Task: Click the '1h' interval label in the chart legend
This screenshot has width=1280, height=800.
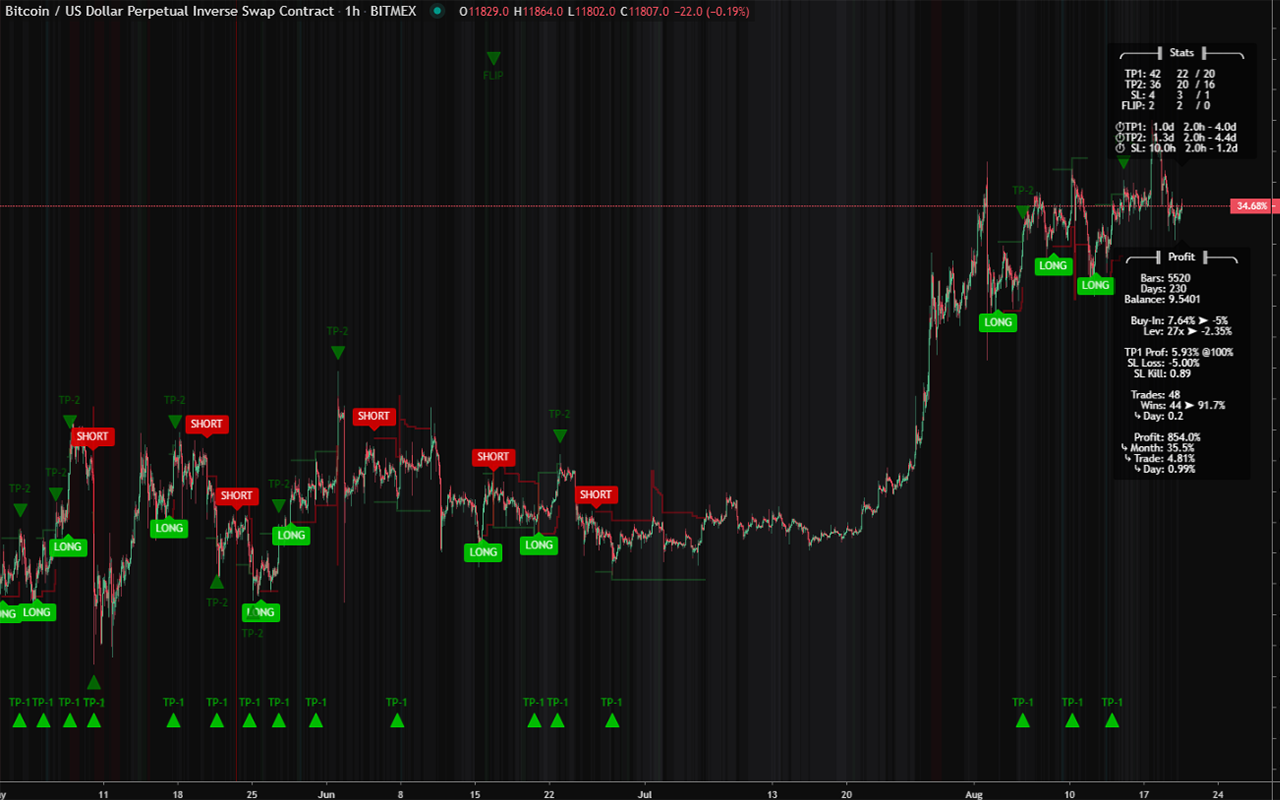Action: click(x=353, y=12)
